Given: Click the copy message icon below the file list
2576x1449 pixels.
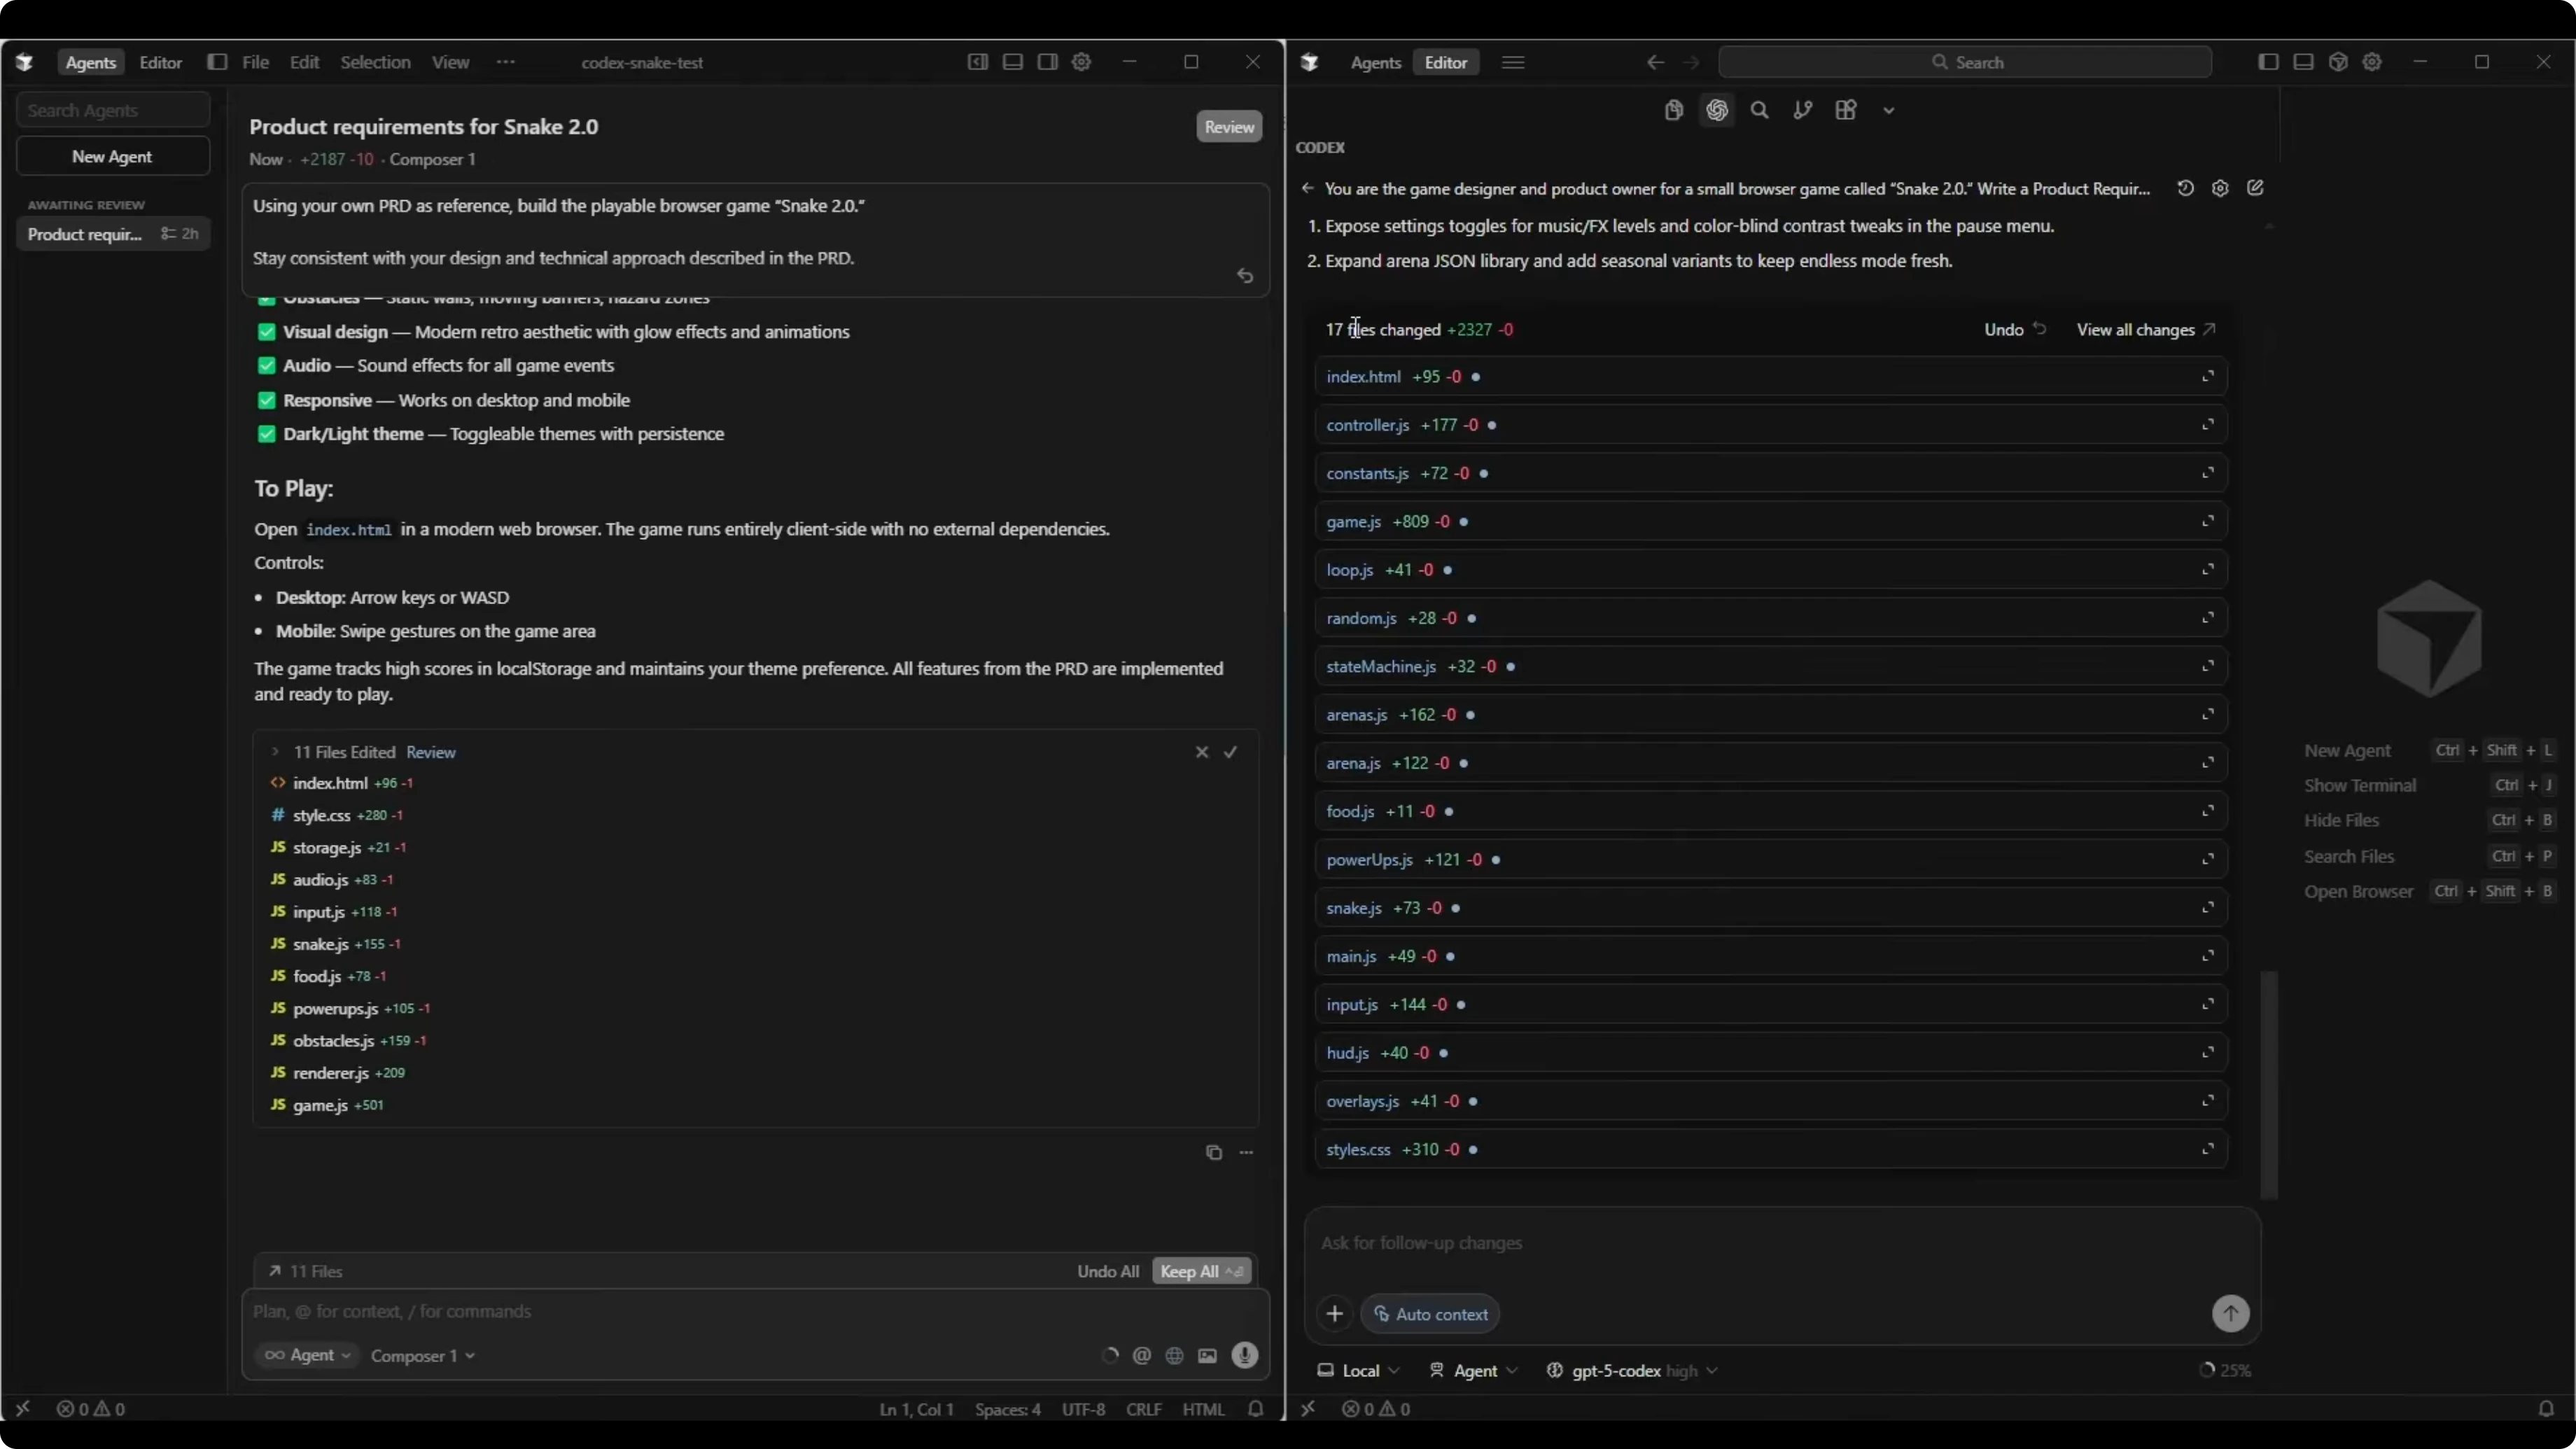Looking at the screenshot, I should (x=1213, y=1152).
